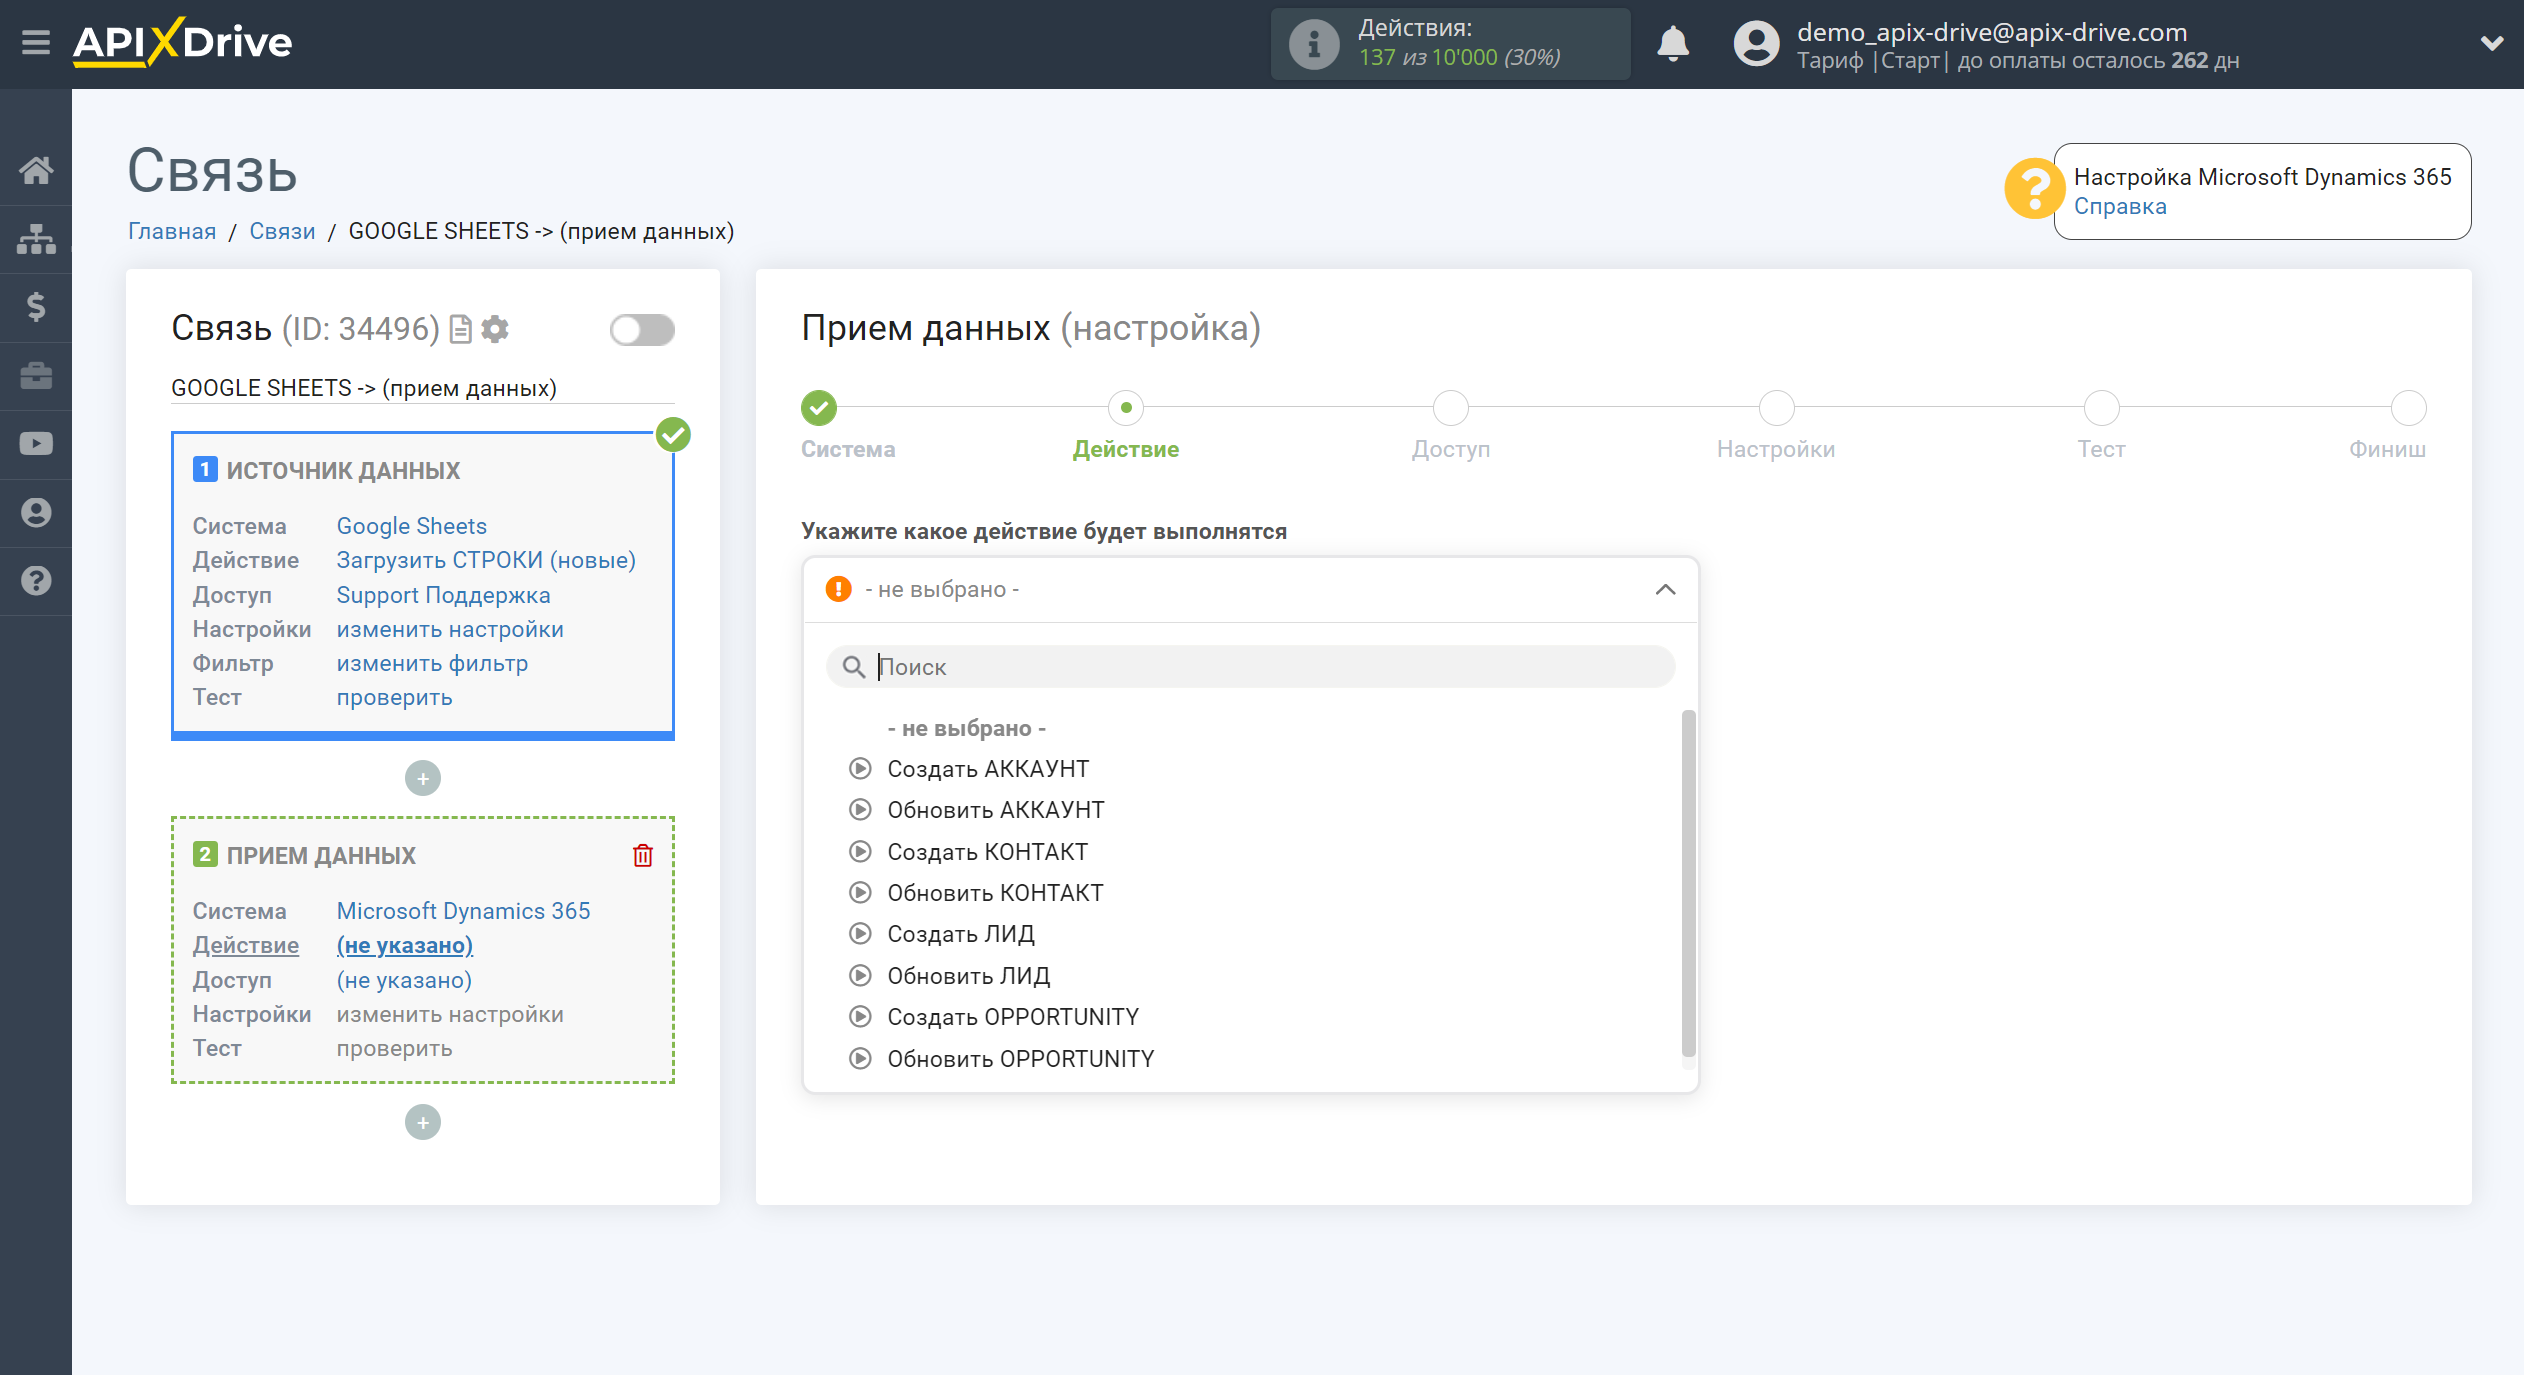Choose Создать АККАУНТ
2524x1375 pixels.
[988, 769]
